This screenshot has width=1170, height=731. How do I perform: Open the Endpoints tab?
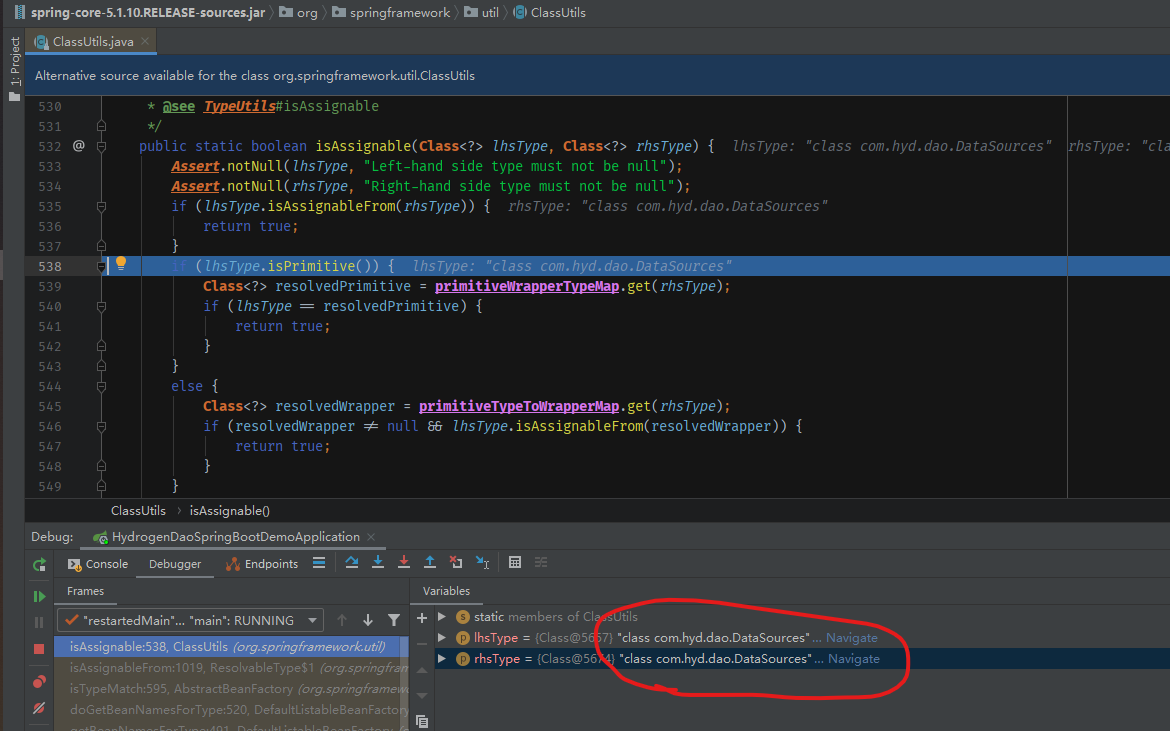(262, 564)
